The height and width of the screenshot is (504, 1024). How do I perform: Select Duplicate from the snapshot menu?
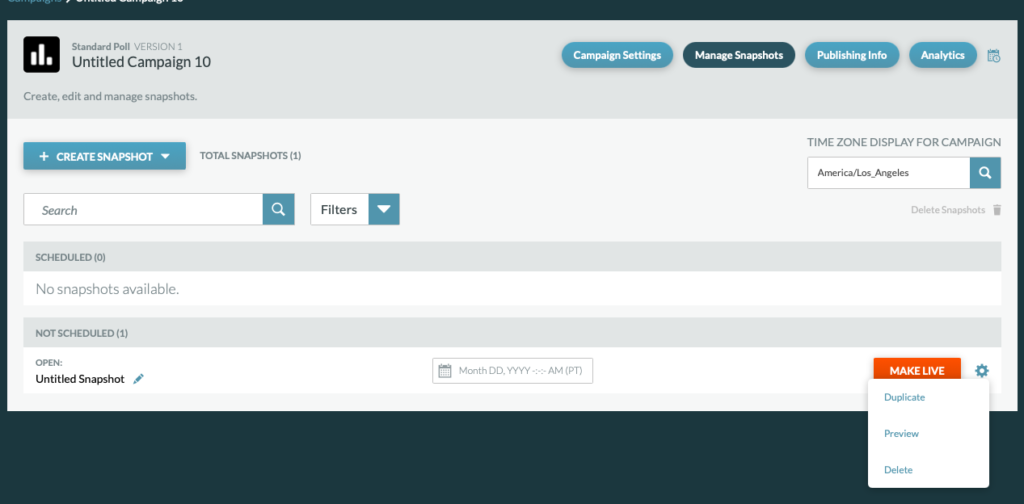pos(904,397)
